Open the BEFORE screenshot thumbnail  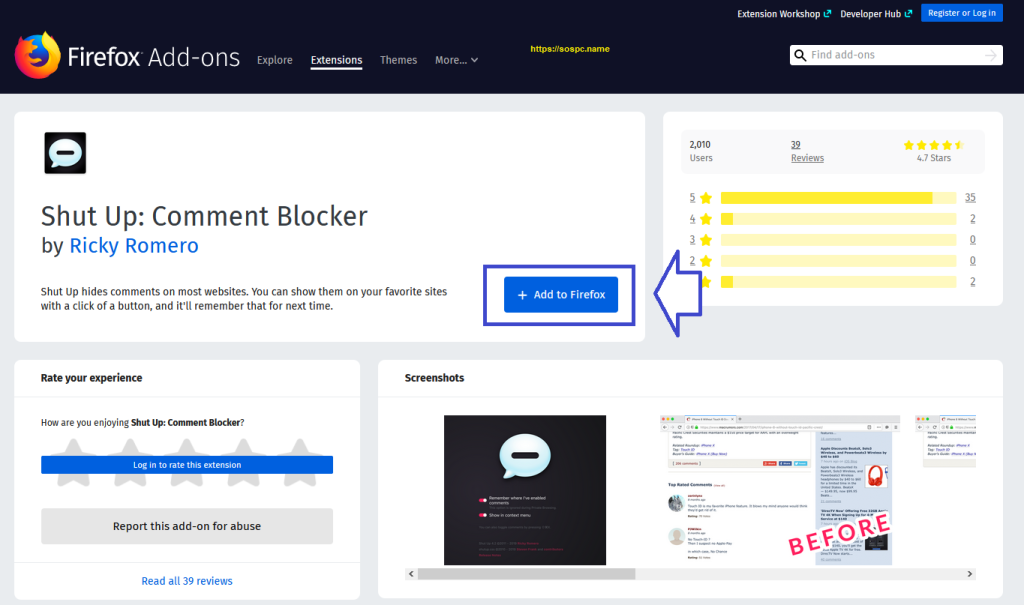pyautogui.click(x=780, y=490)
